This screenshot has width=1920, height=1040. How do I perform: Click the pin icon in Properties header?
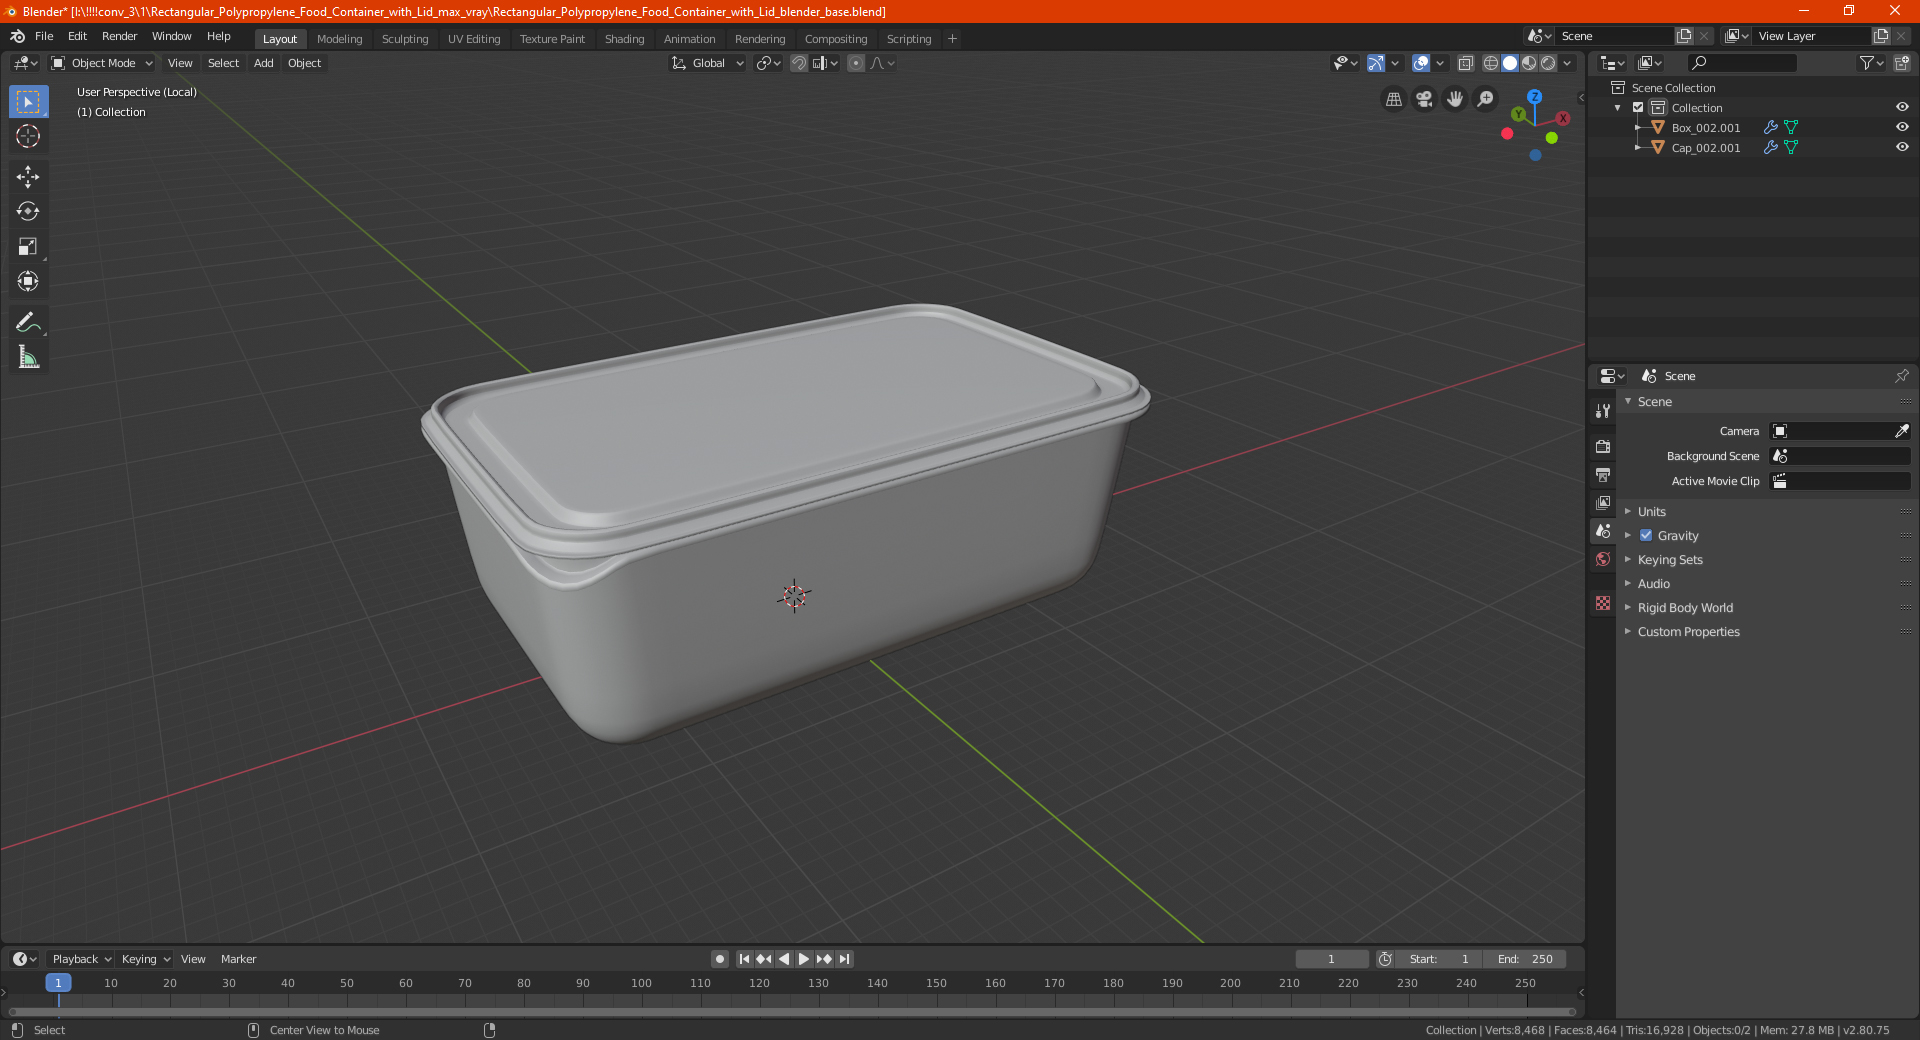(1901, 376)
